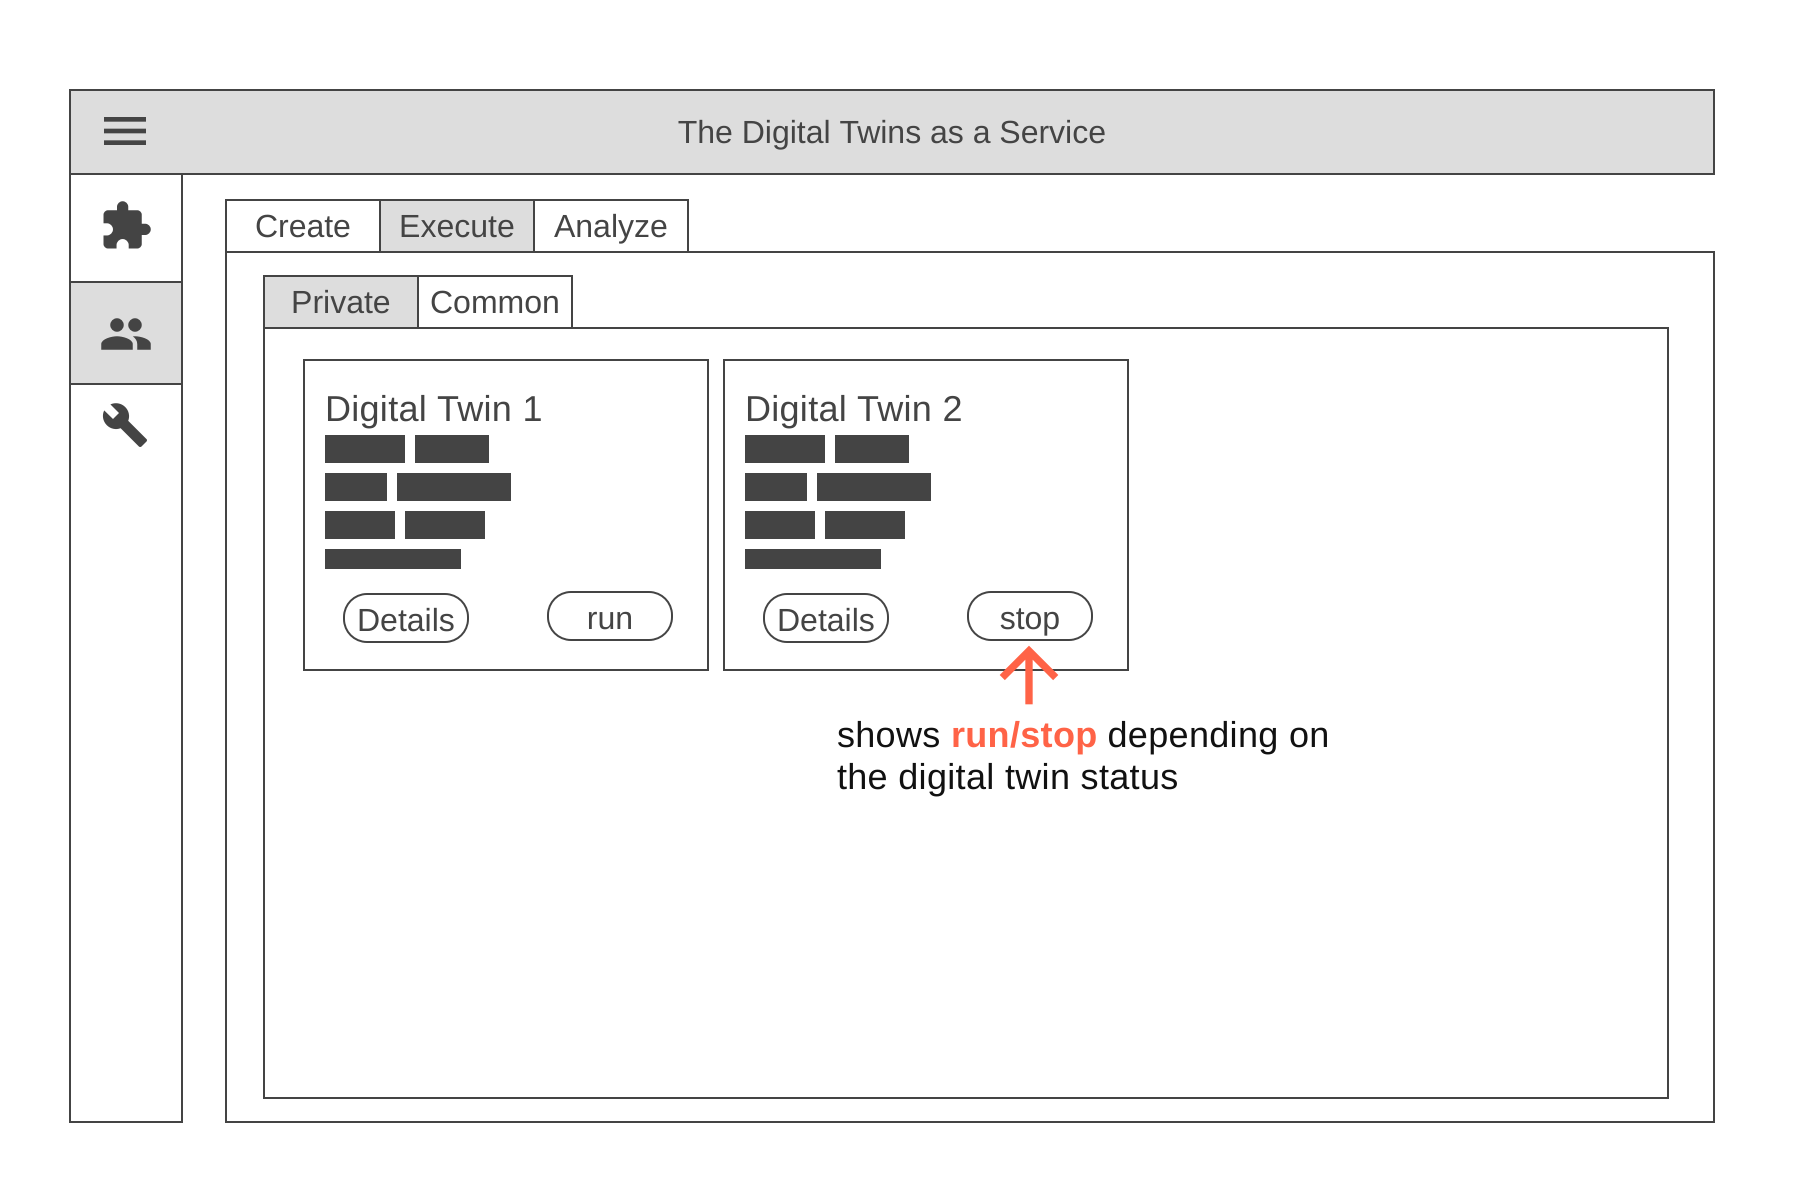Image resolution: width=1798 pixels, height=1182 pixels.
Task: Open Details for Digital Twin 1
Action: click(x=406, y=619)
